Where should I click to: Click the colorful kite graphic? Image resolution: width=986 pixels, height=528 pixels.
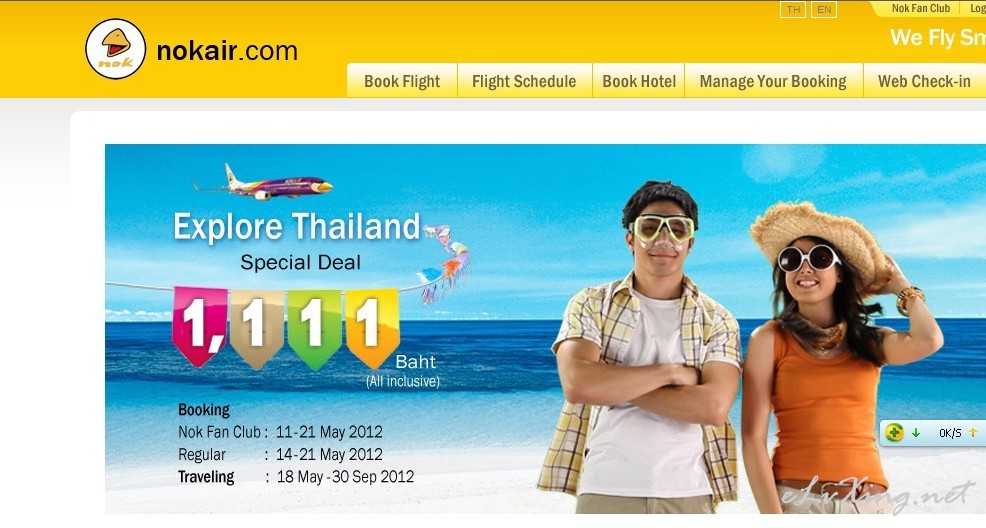446,263
